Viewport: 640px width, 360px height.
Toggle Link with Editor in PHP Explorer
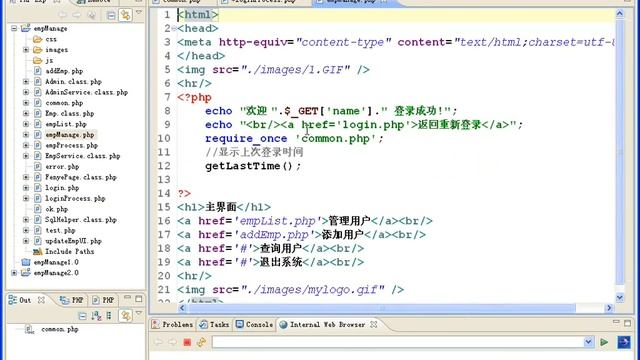click(126, 16)
